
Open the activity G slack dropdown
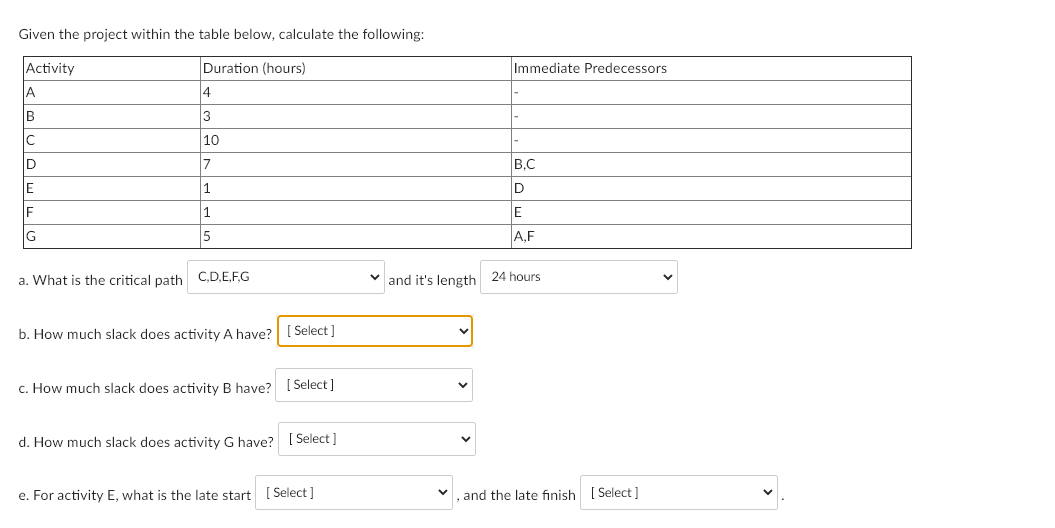point(377,439)
